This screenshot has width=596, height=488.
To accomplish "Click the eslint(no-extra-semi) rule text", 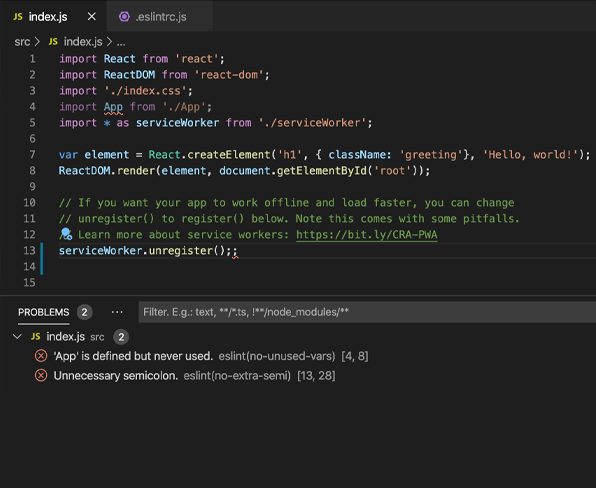I will point(237,376).
